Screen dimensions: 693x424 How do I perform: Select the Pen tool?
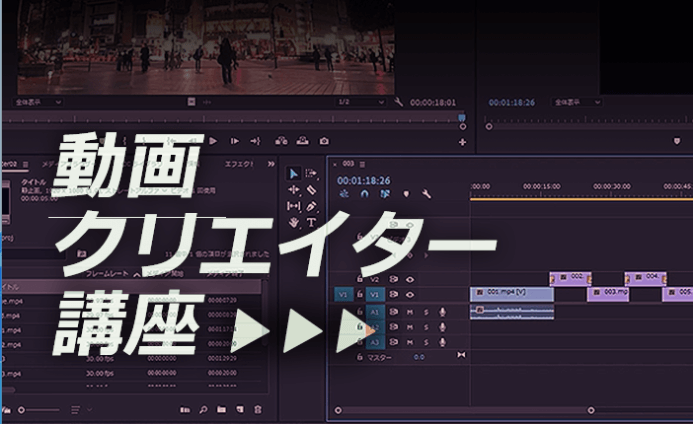pyautogui.click(x=311, y=206)
